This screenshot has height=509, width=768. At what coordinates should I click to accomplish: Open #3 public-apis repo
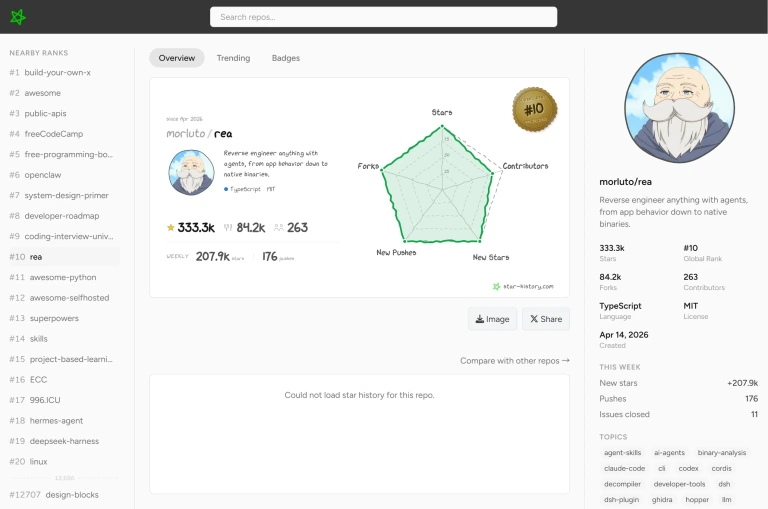click(x=64, y=114)
